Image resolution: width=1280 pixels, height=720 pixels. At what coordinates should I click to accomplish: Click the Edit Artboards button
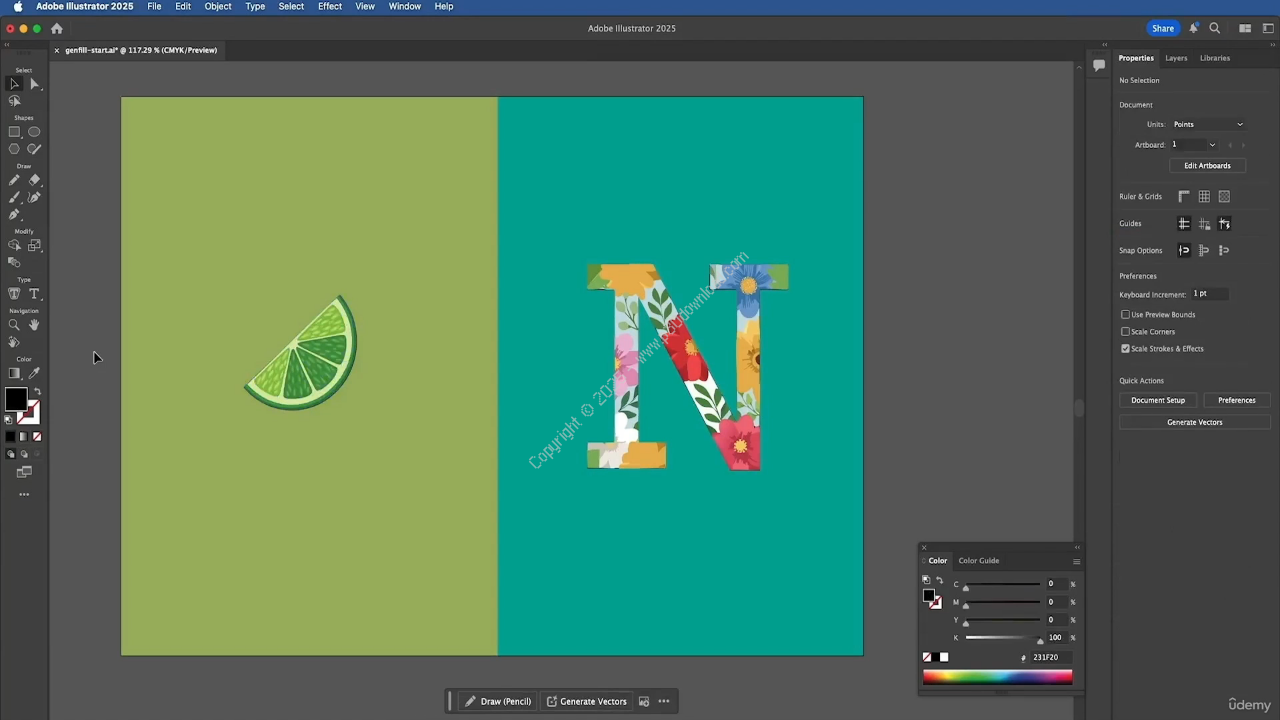tap(1207, 166)
